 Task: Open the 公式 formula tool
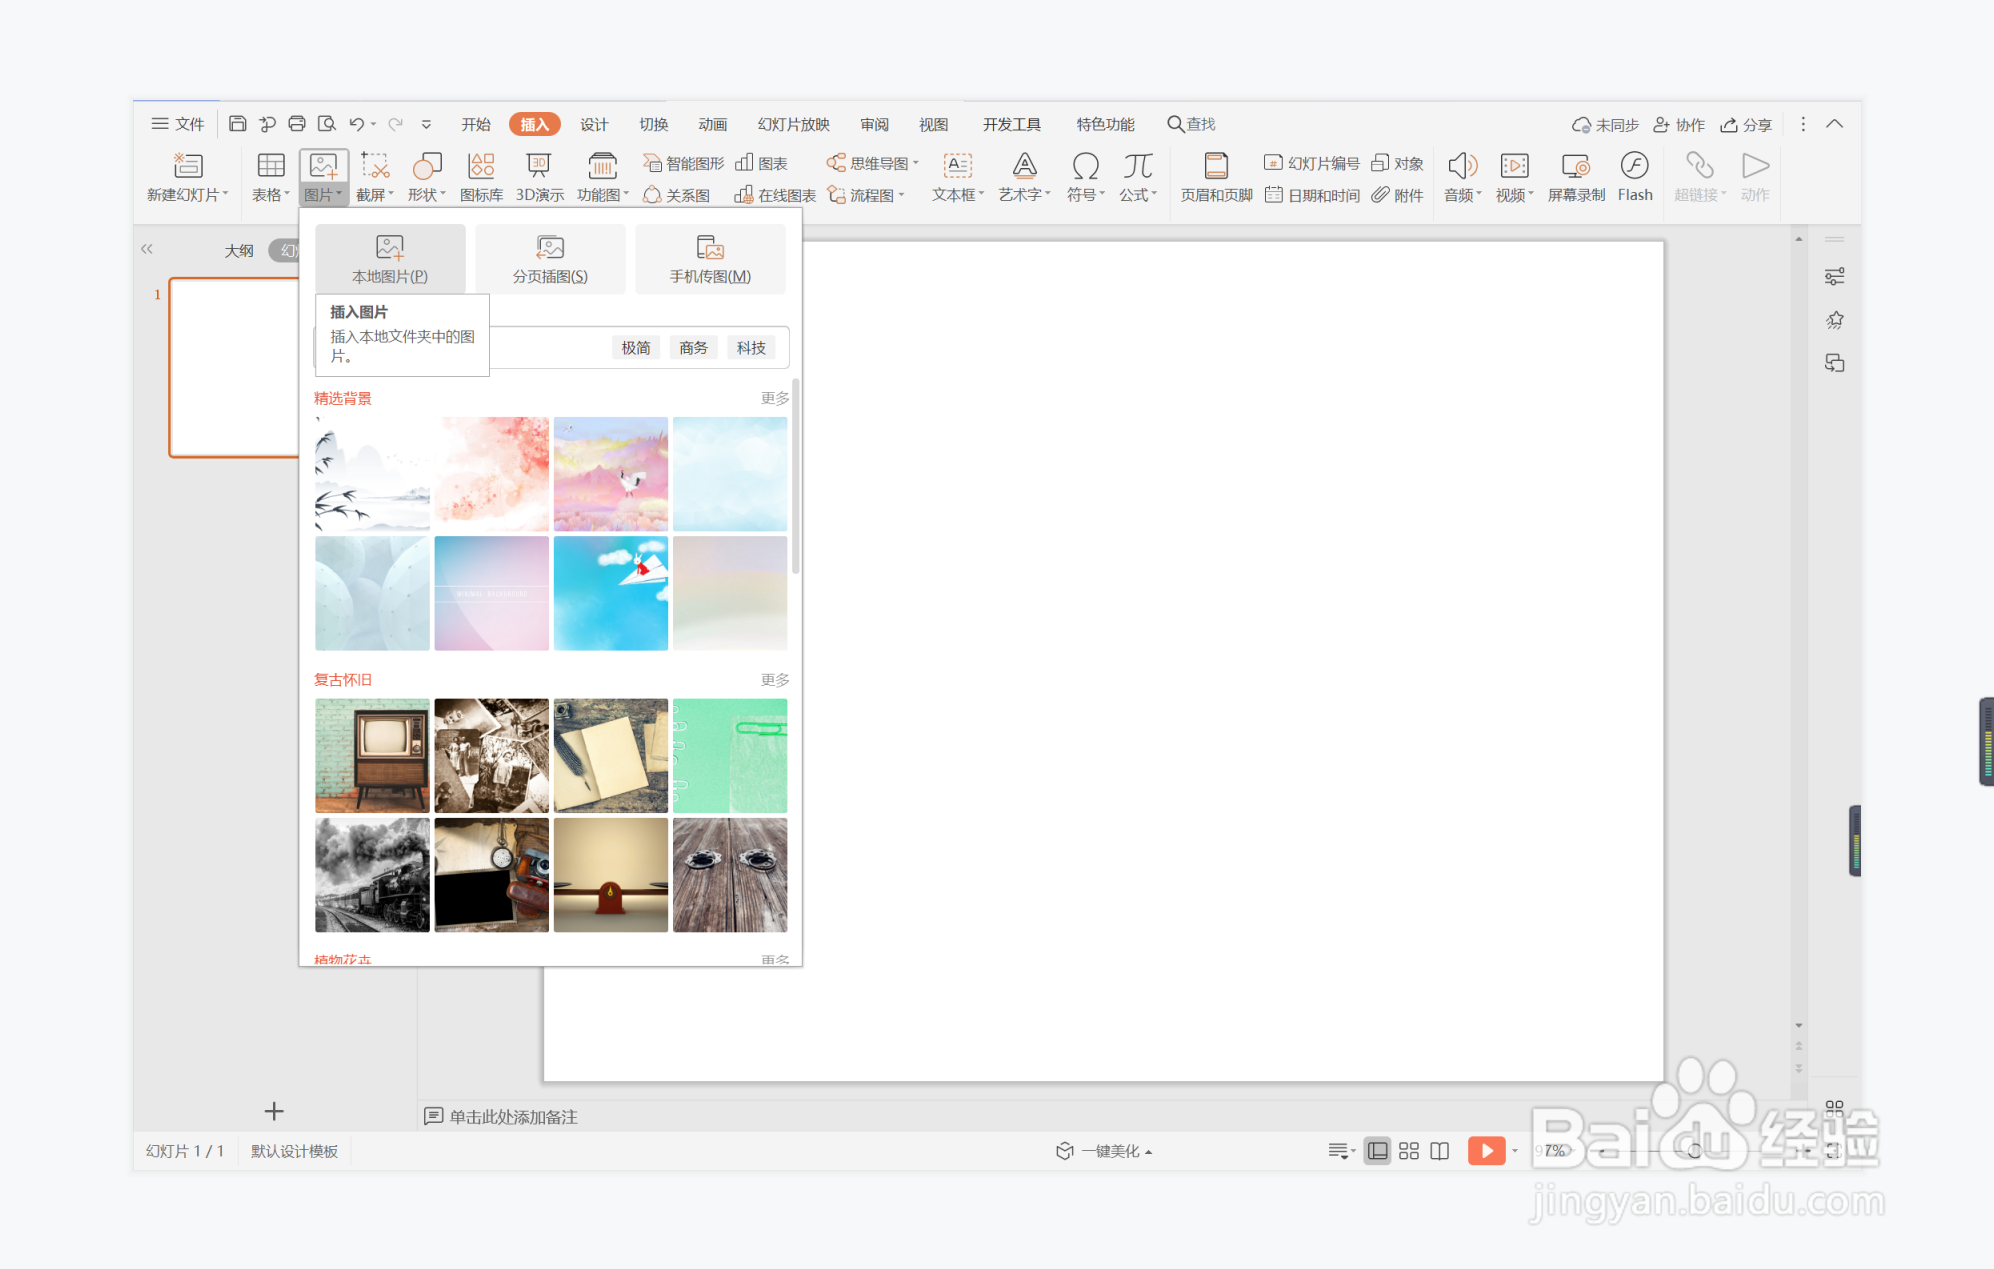click(x=1138, y=177)
